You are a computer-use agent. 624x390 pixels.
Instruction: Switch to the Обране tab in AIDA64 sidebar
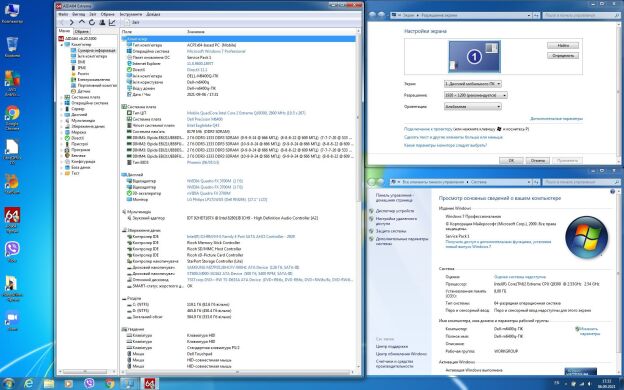tap(82, 31)
